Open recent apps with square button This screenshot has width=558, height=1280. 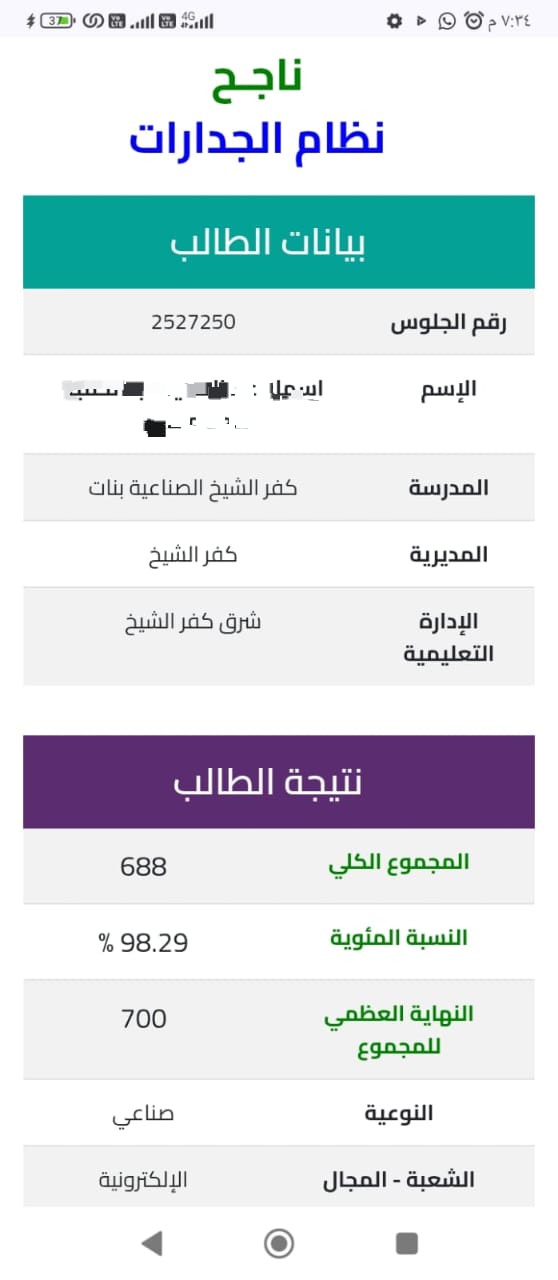coord(407,1243)
